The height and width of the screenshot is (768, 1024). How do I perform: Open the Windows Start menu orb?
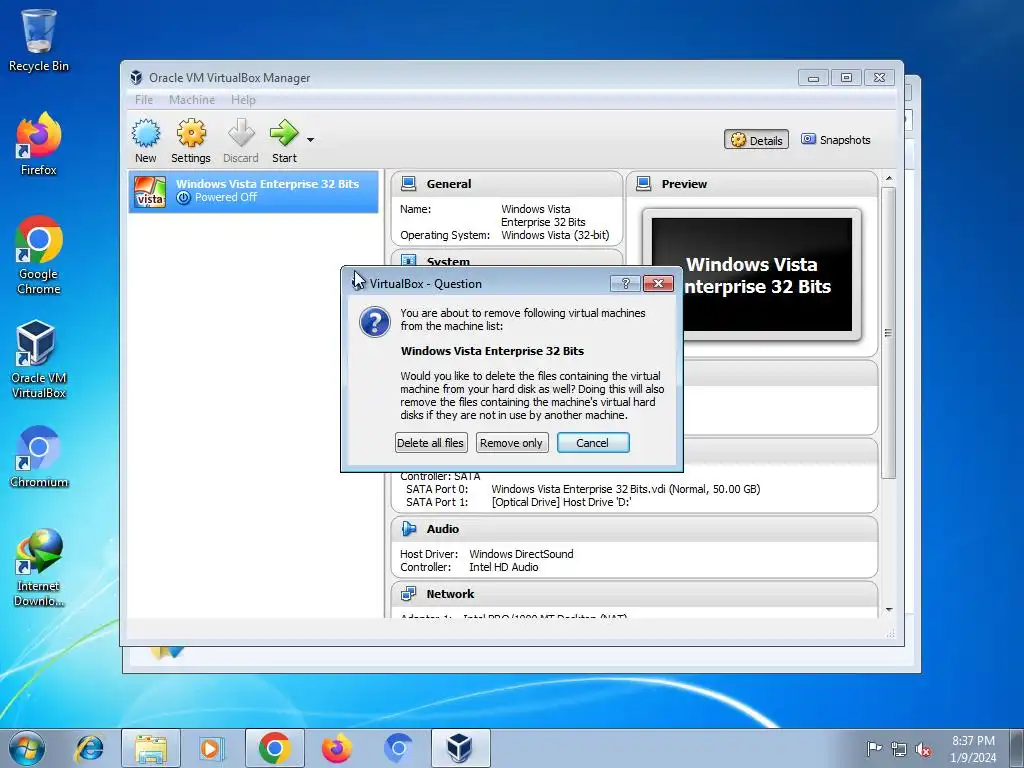(x=27, y=748)
